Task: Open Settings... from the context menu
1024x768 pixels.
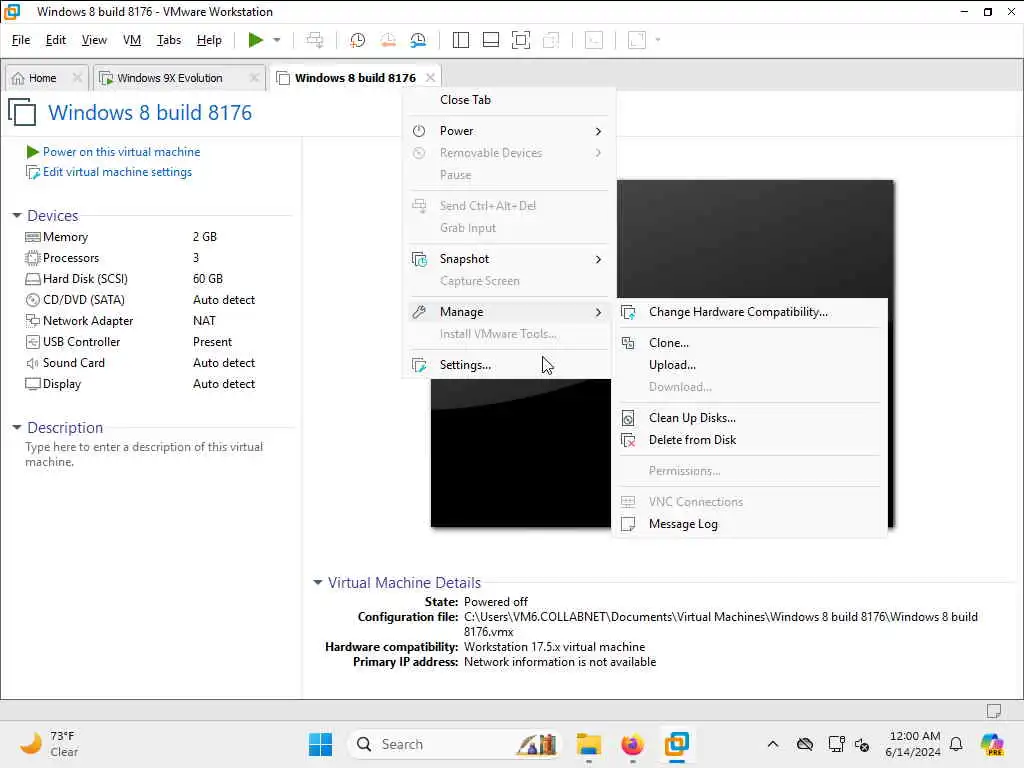Action: click(x=509, y=365)
